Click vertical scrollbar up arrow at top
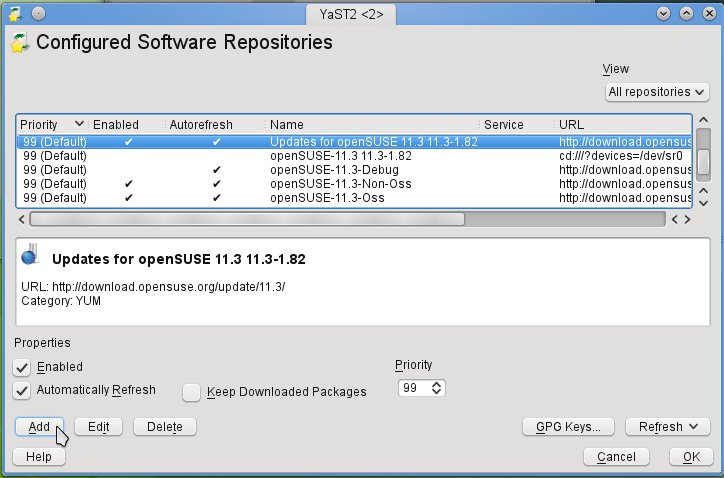724x478 pixels. (703, 120)
